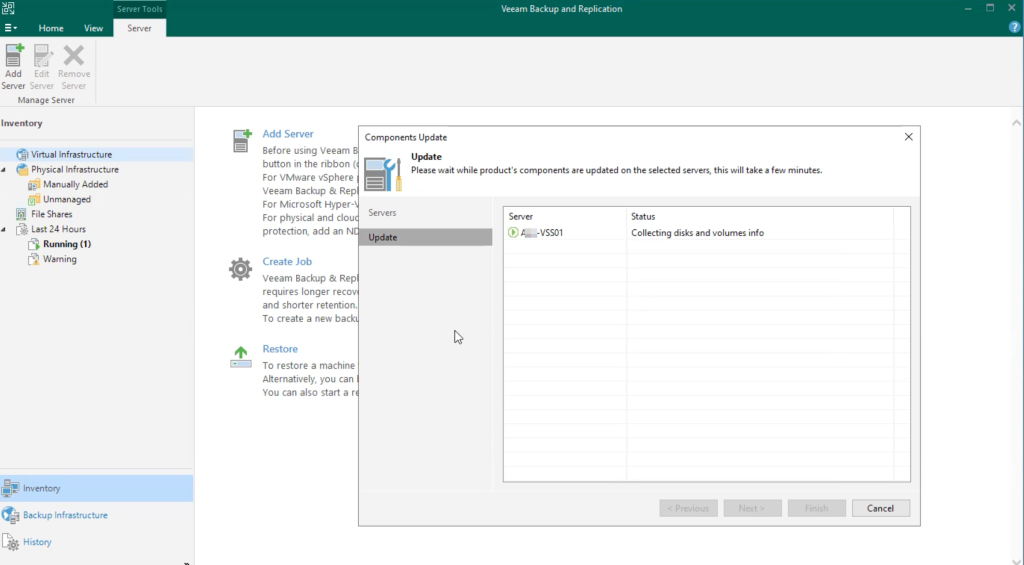Click the green running icon beside VSS01

click(x=513, y=233)
